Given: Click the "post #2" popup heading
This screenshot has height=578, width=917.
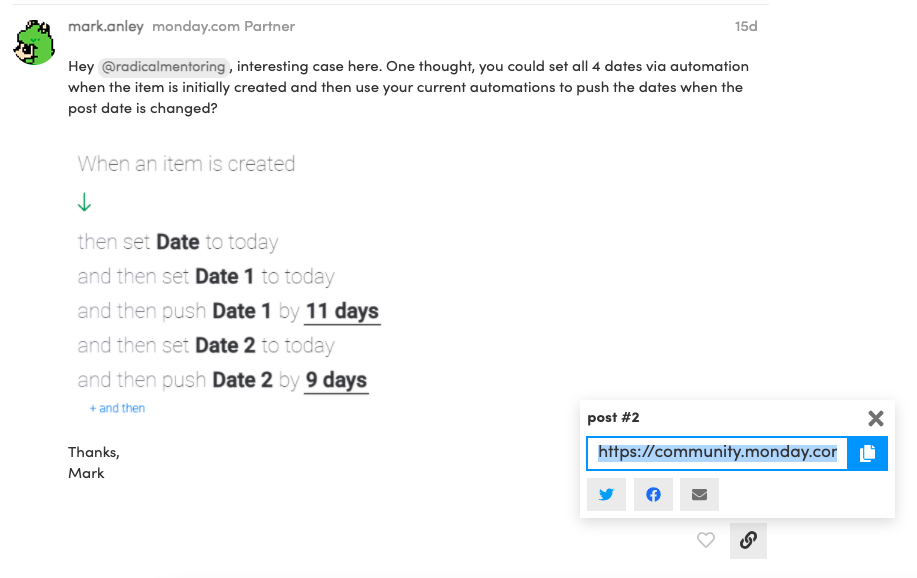Looking at the screenshot, I should click(x=613, y=417).
